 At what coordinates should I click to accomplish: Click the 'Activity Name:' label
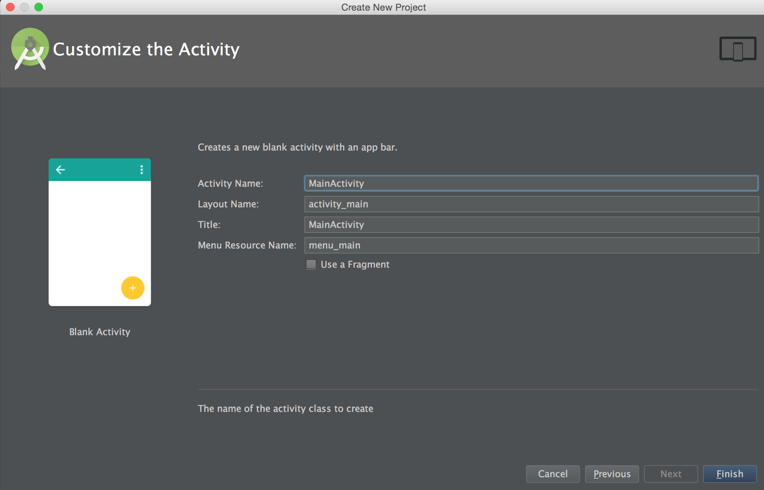click(x=230, y=184)
